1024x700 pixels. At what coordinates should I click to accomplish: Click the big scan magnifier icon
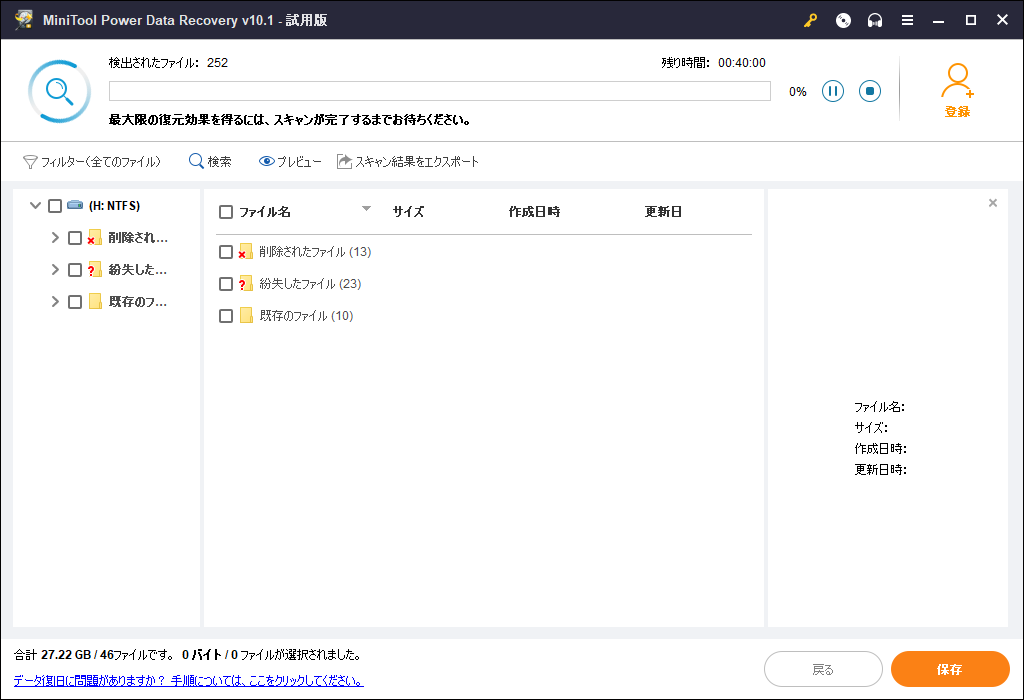tap(59, 90)
